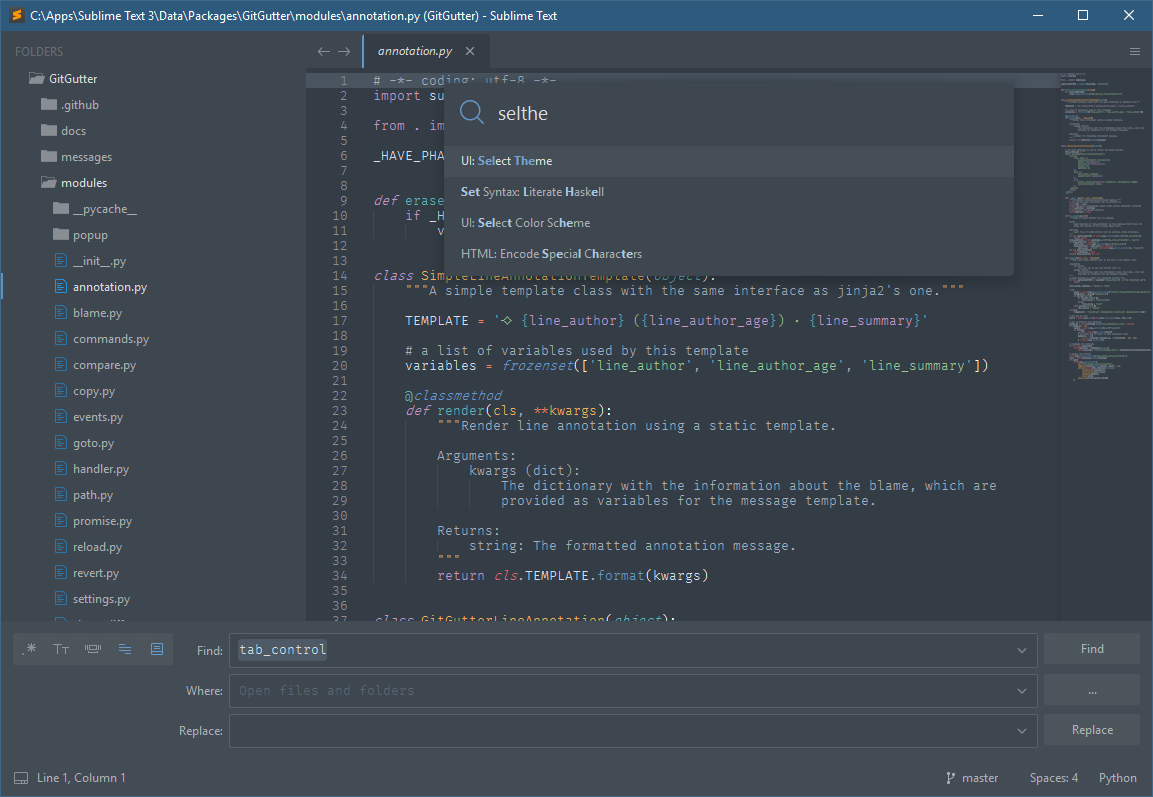Close the annotation.py tab
Viewport: 1153px width, 797px height.
470,51
